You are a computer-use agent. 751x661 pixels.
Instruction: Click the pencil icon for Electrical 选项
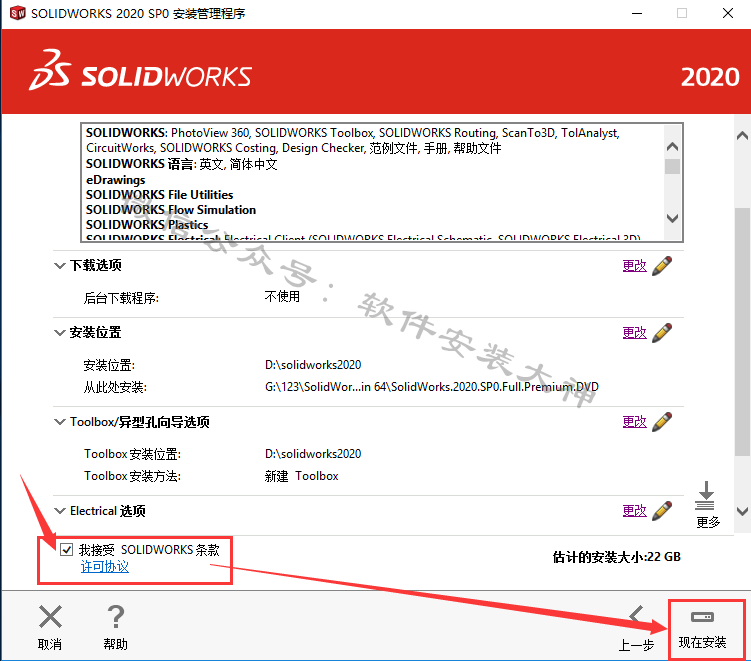[662, 511]
